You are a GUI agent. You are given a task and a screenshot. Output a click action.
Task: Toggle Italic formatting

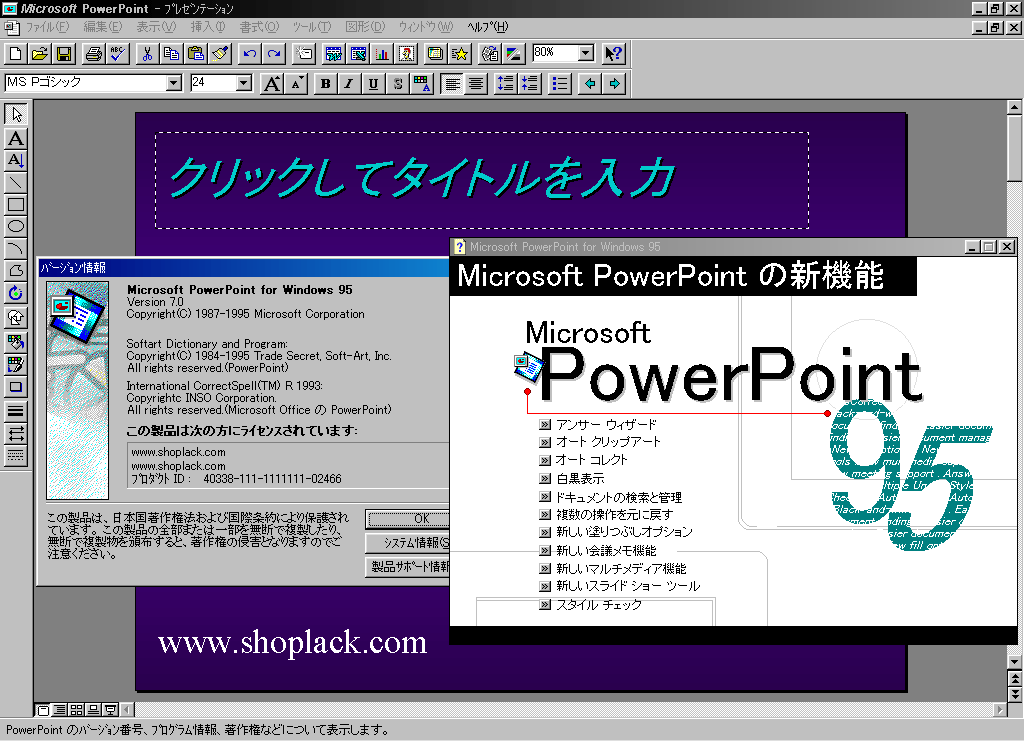[x=349, y=84]
